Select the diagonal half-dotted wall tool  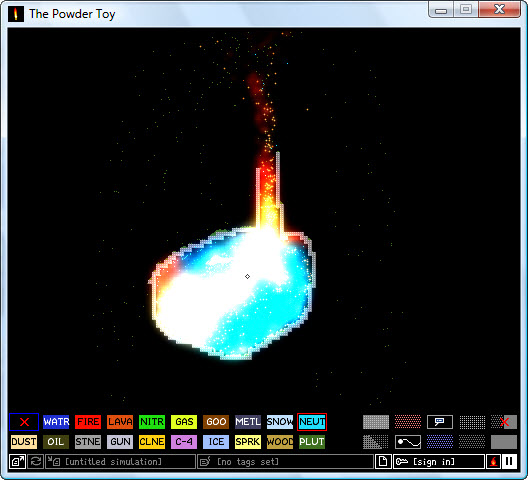coord(376,442)
